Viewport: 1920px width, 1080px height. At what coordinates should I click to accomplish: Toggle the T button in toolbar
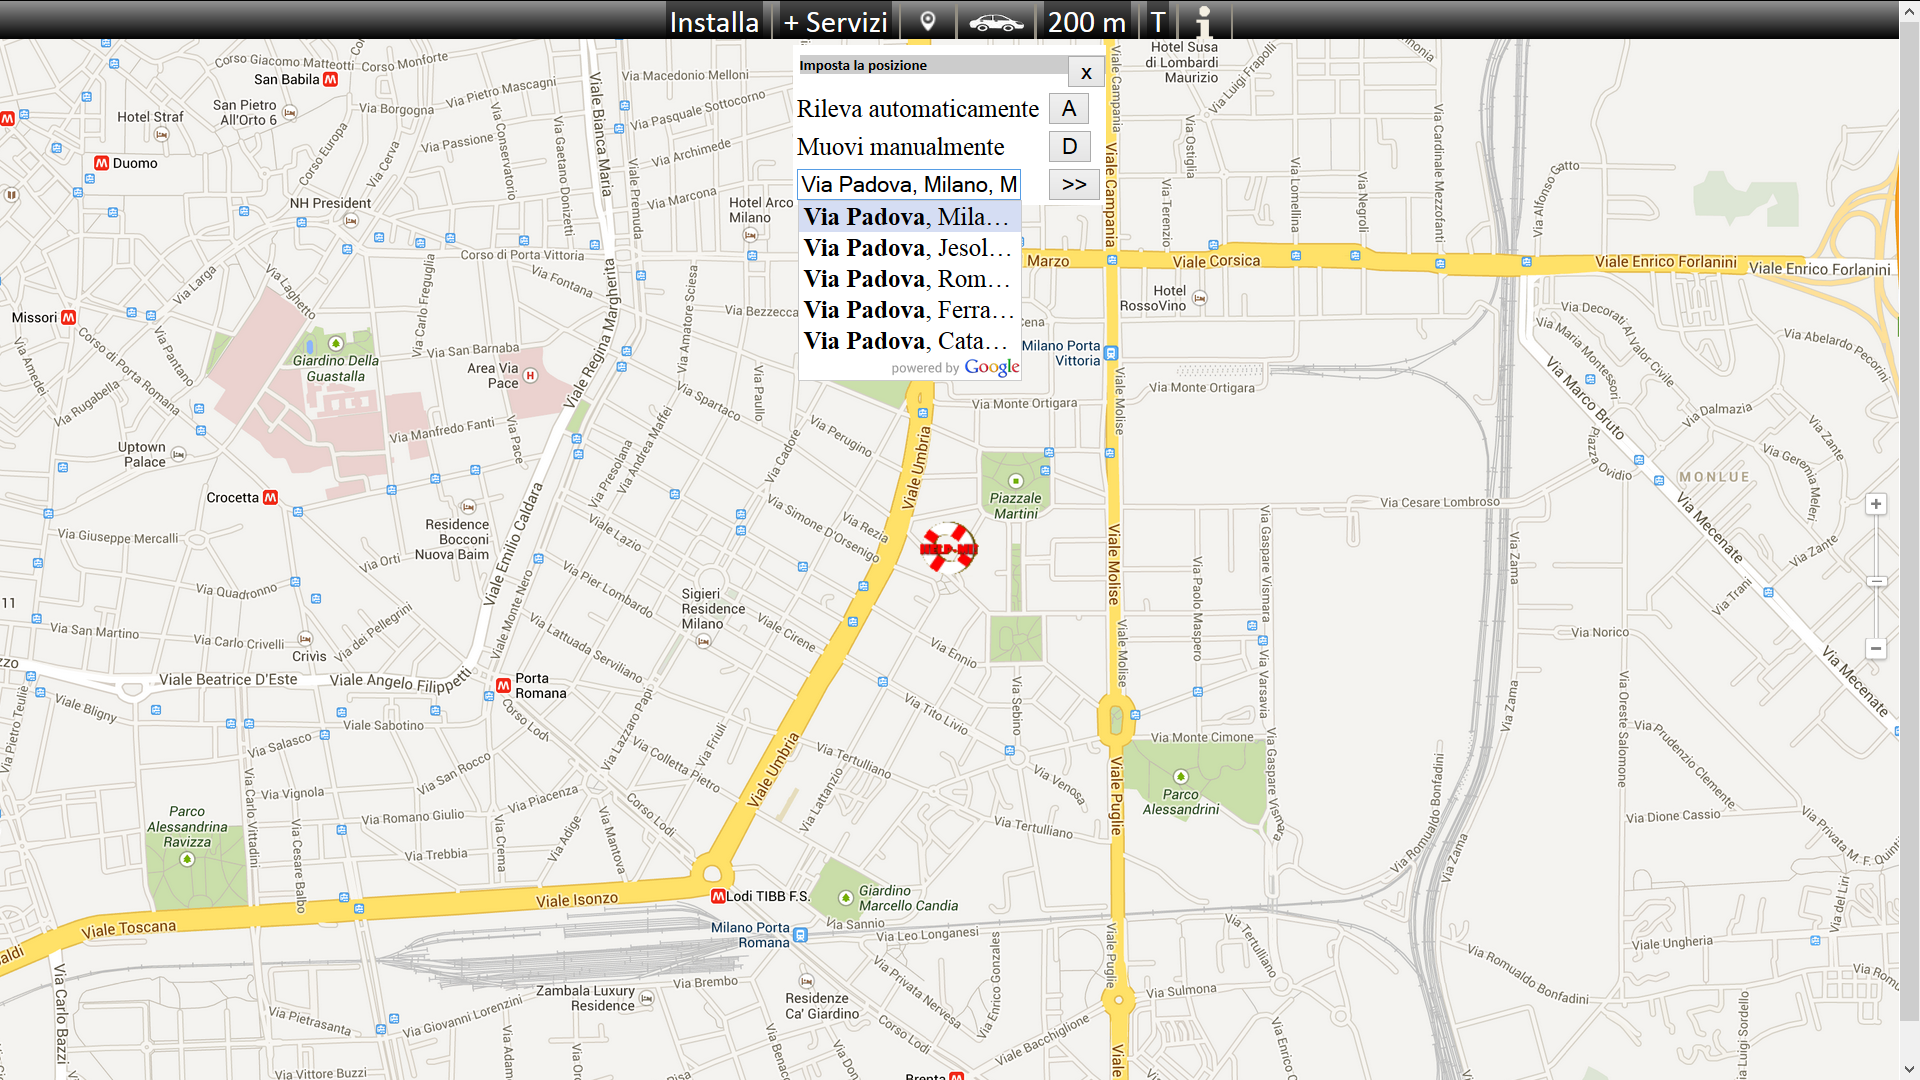(1157, 21)
